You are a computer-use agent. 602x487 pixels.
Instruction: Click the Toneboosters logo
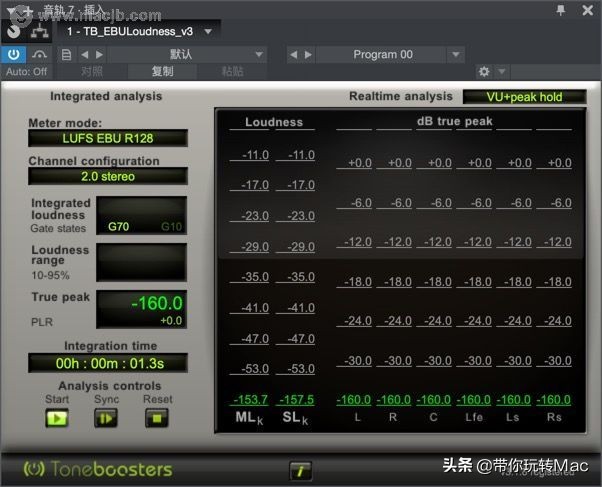(98, 469)
